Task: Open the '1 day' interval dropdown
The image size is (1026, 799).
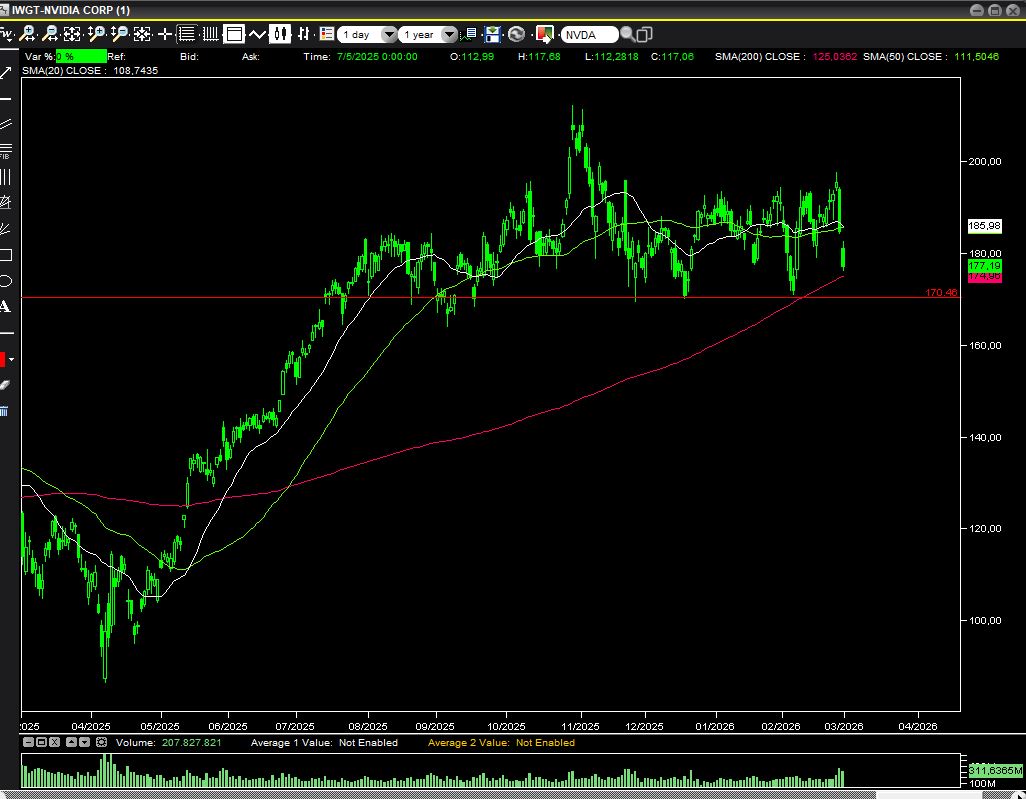Action: [x=388, y=34]
